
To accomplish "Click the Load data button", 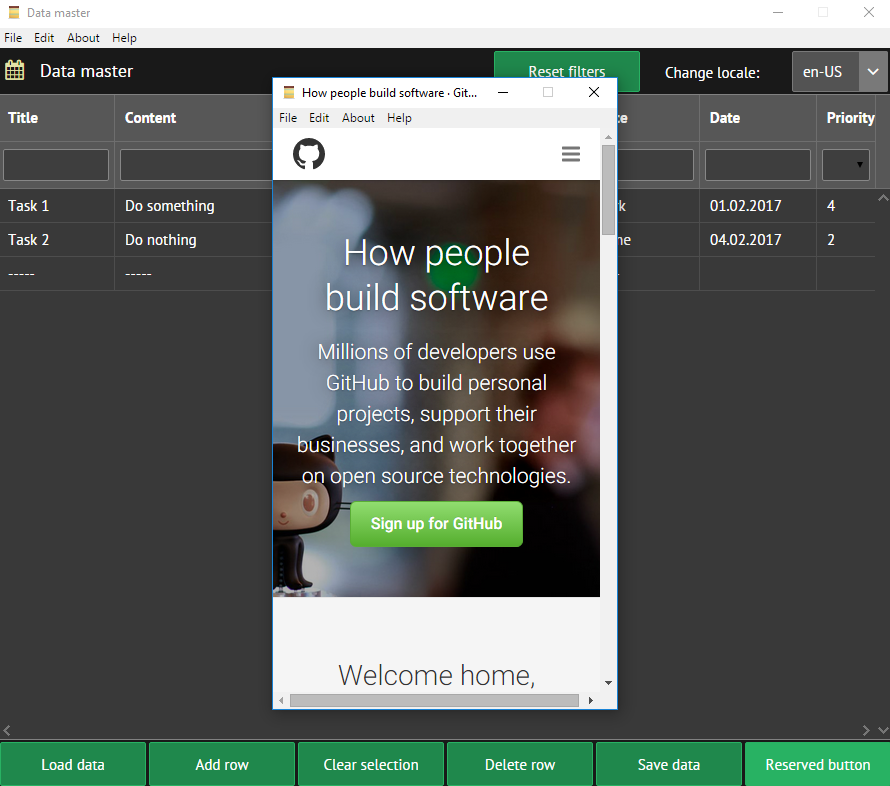I will coord(73,764).
